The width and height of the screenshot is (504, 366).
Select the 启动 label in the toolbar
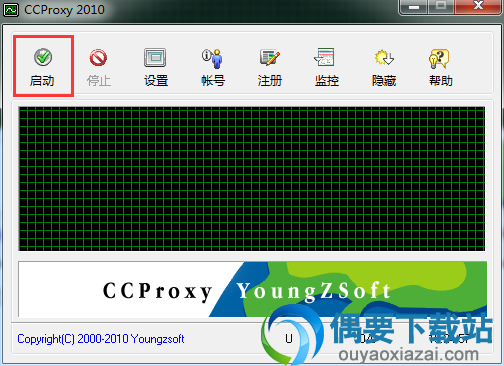(x=42, y=81)
